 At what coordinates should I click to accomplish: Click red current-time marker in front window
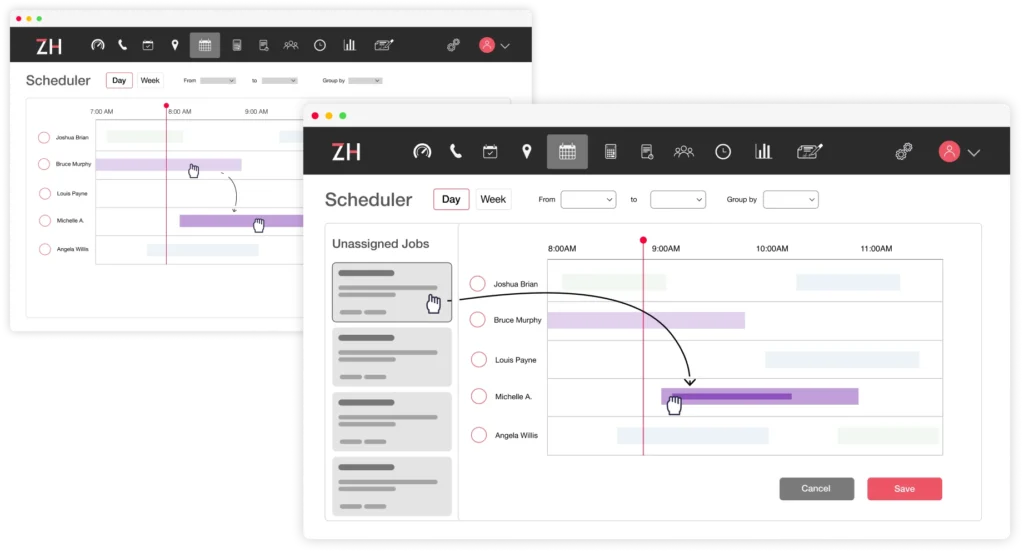tap(643, 240)
